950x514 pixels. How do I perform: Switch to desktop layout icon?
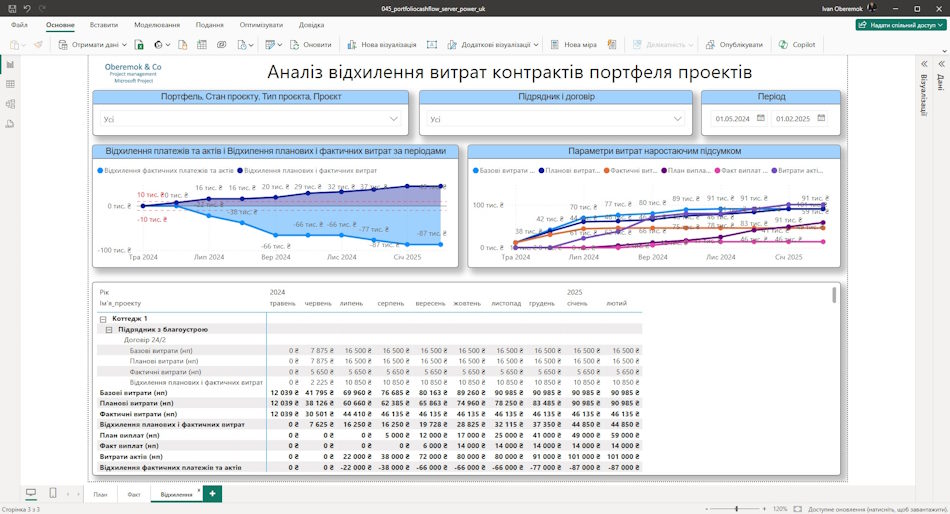pos(31,493)
